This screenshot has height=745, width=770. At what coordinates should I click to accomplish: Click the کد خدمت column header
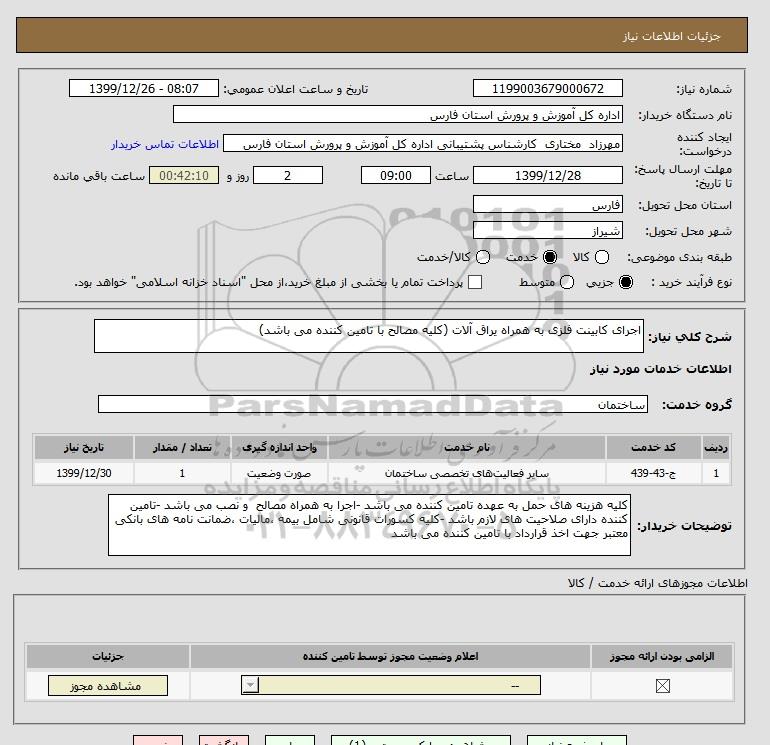(653, 447)
